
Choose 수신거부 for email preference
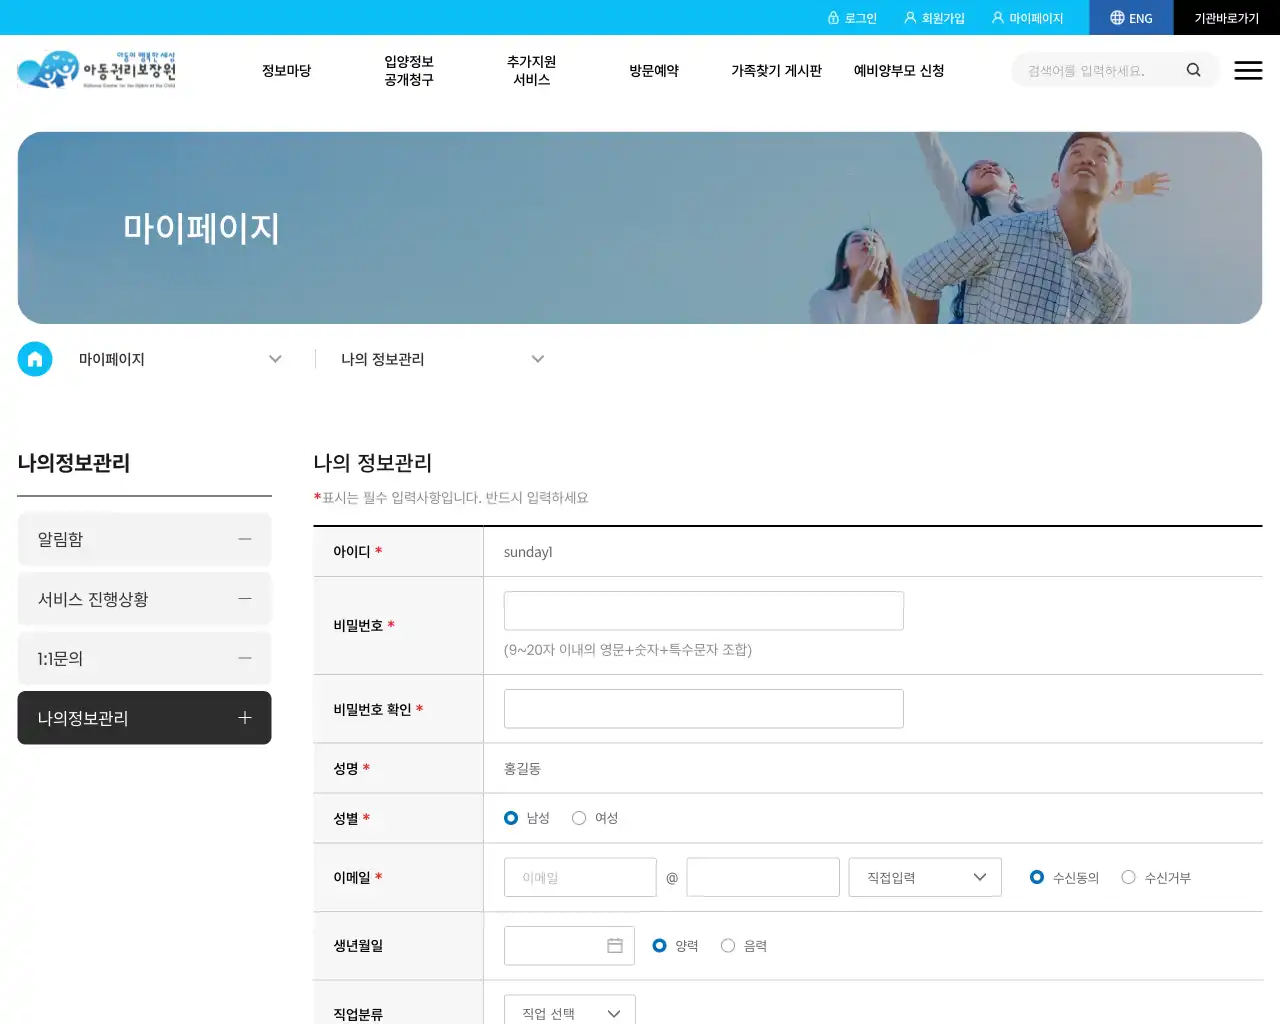1128,877
